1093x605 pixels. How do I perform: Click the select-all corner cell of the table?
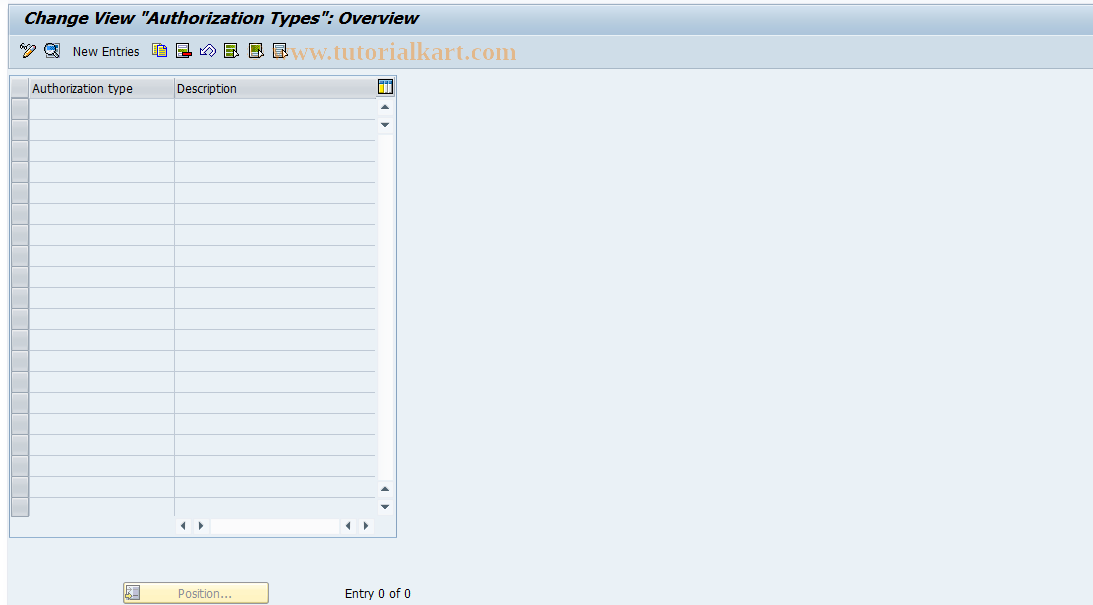[20, 89]
